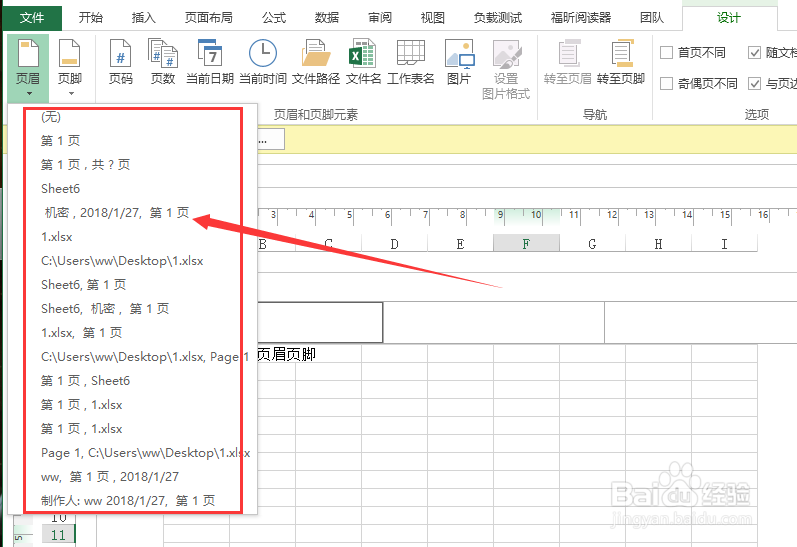This screenshot has height=547, width=797.
Task: Switch to the 数据 ribbon tab
Action: tap(327, 18)
